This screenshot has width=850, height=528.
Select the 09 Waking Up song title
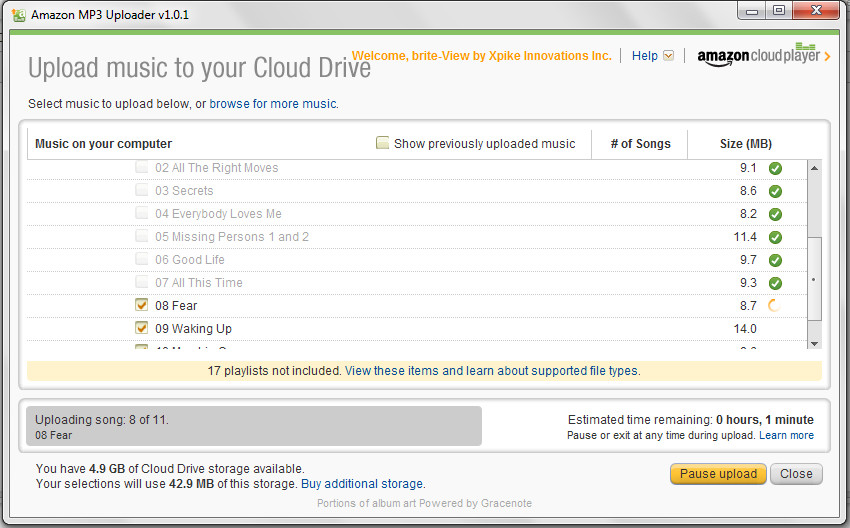tap(194, 329)
